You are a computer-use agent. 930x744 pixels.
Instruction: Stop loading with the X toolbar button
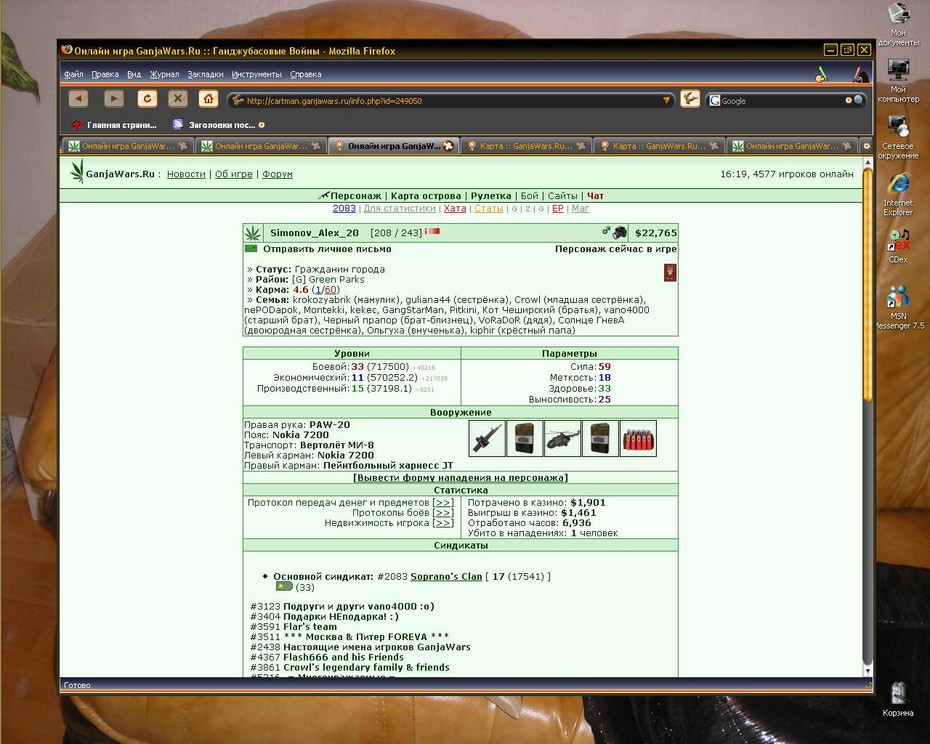pos(177,98)
